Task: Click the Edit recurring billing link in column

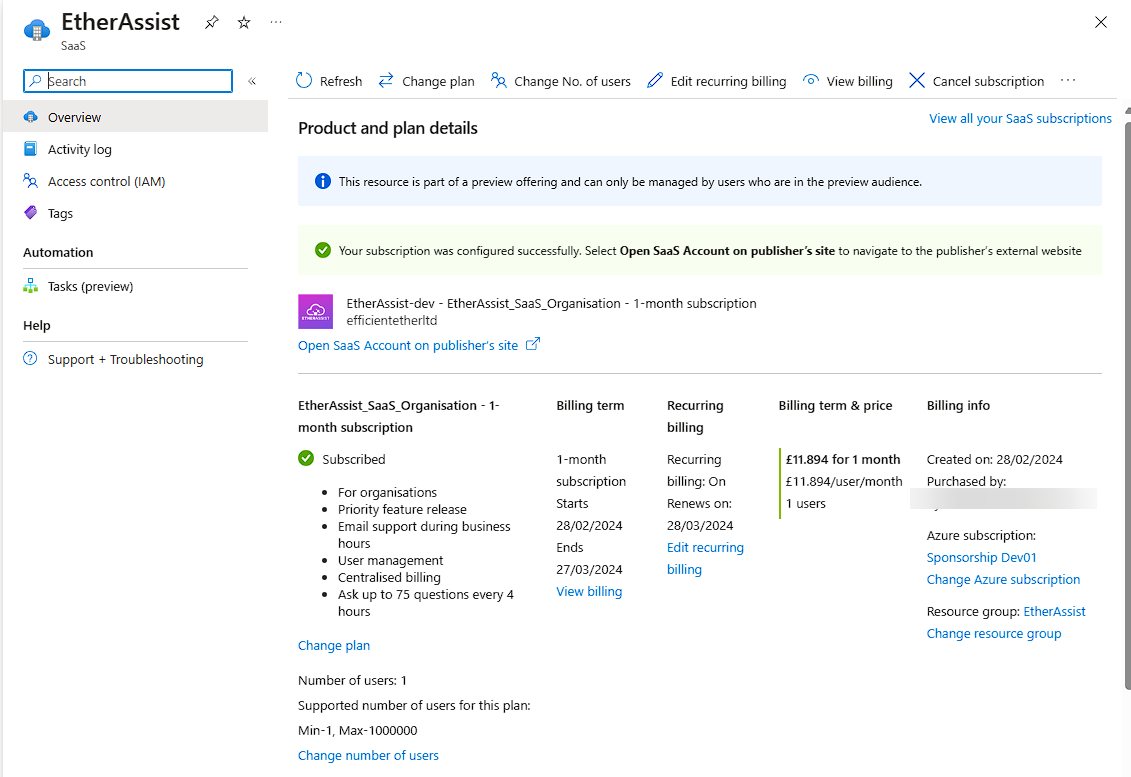Action: (705, 558)
